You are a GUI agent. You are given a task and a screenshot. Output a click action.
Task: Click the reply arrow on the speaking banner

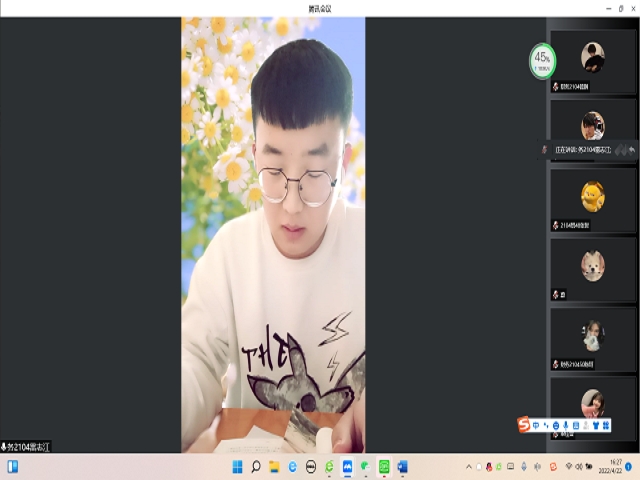(x=631, y=150)
